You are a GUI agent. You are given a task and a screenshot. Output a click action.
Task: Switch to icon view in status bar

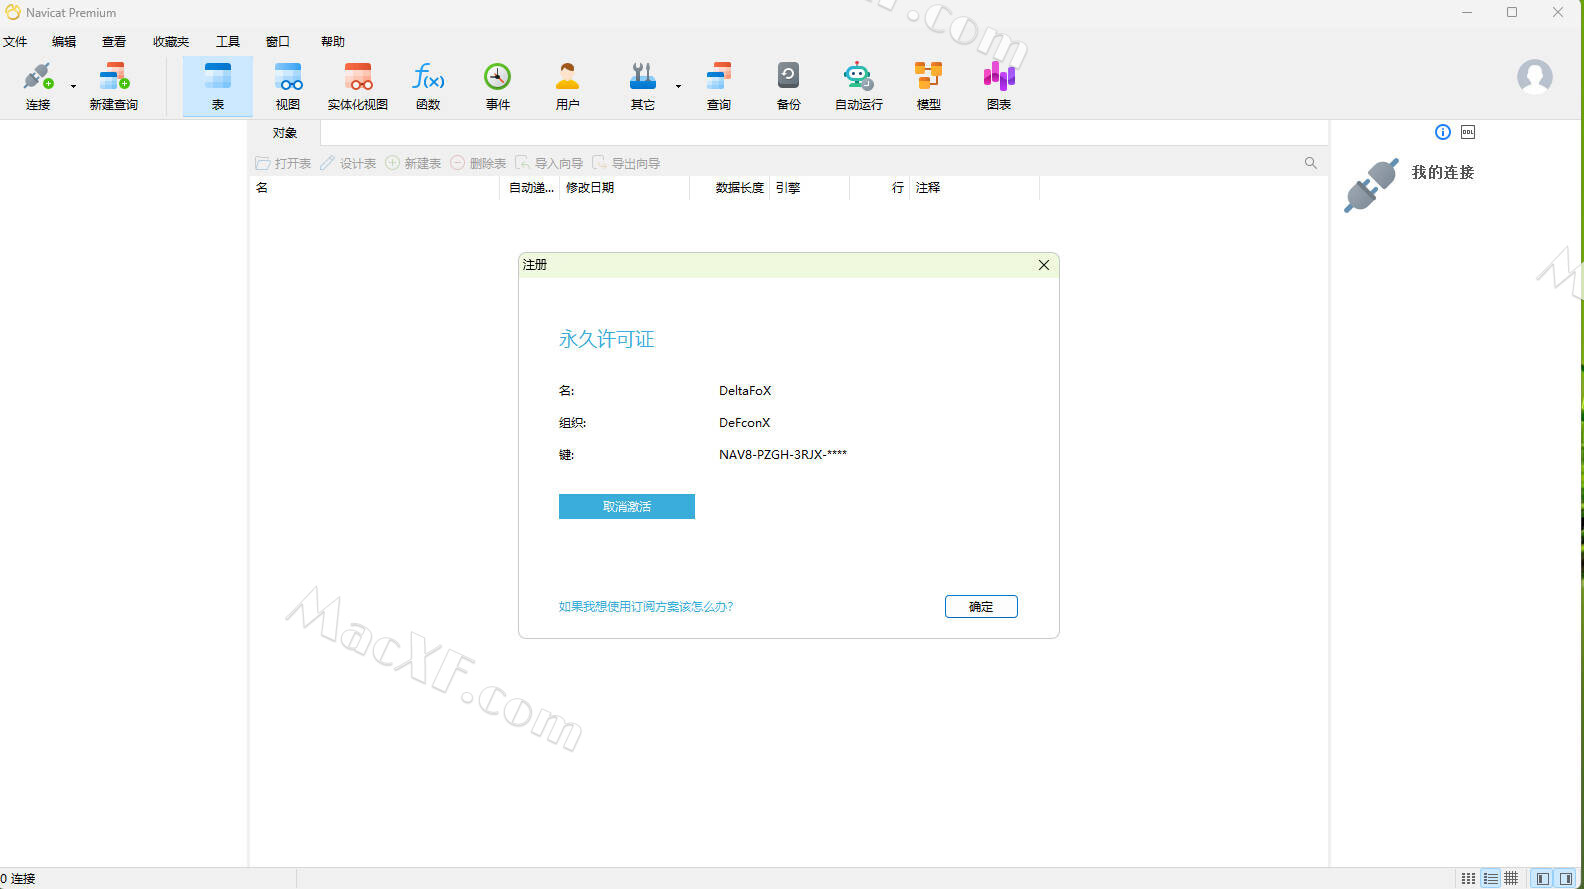tap(1468, 878)
